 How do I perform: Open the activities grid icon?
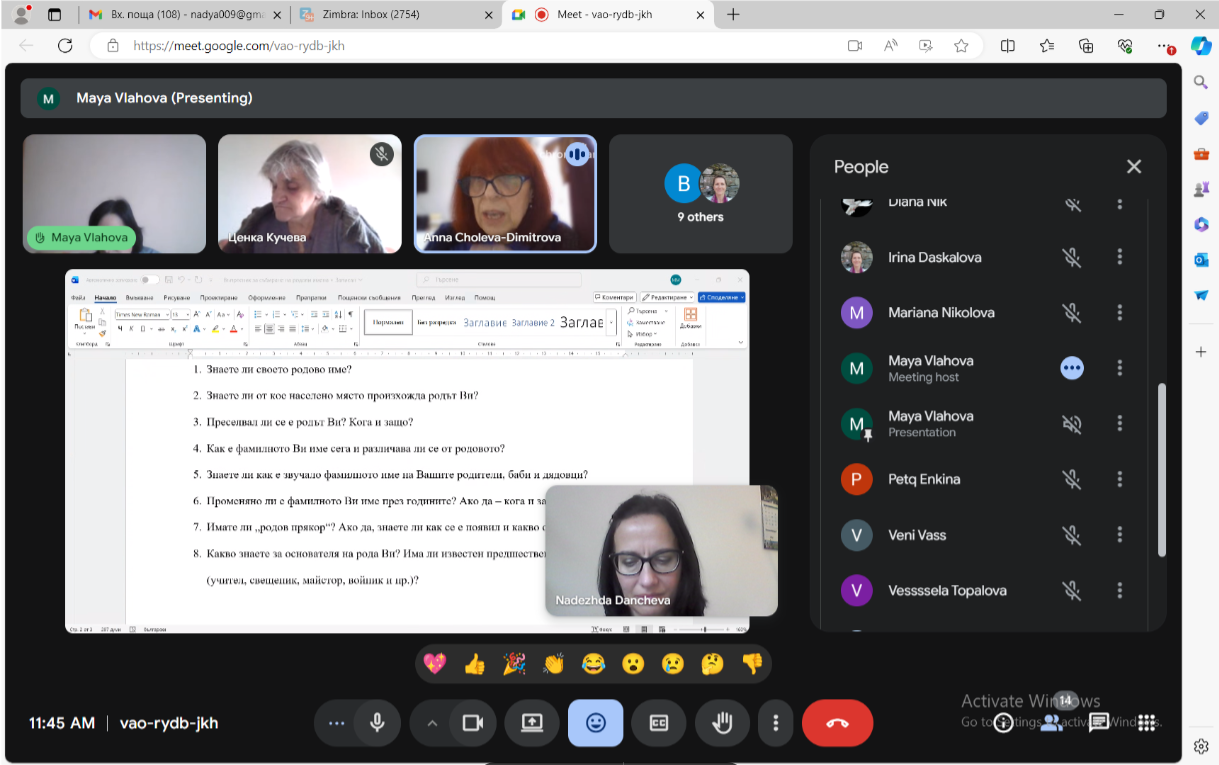(1146, 723)
